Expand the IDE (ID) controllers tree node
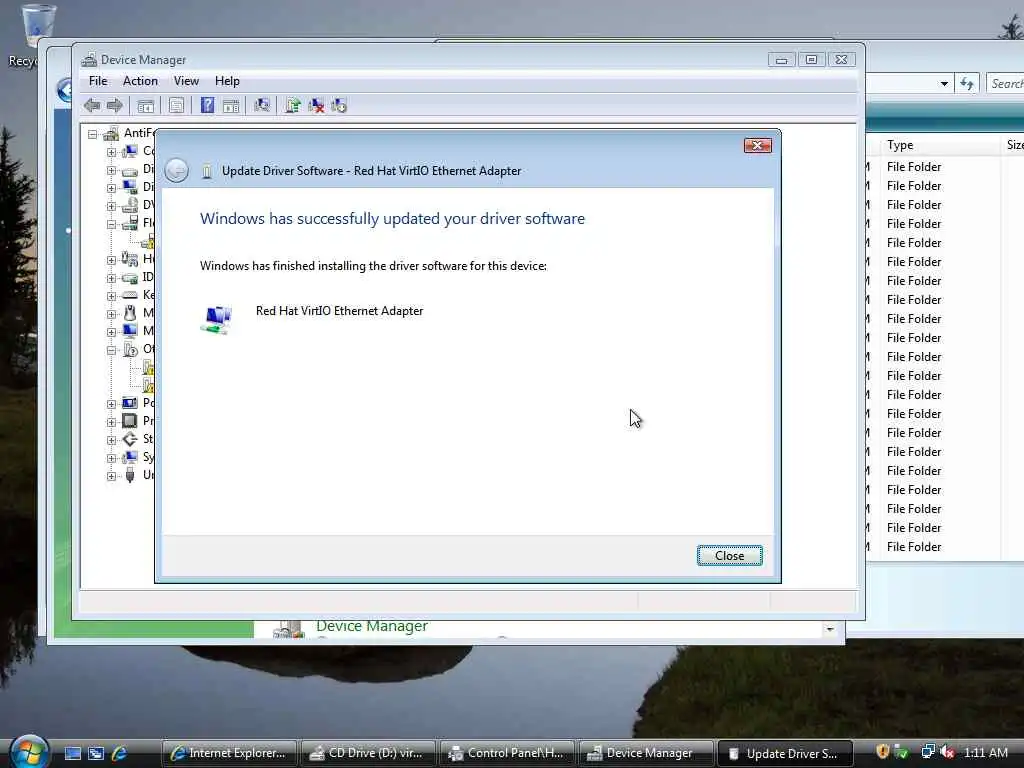The height and width of the screenshot is (768, 1024). click(112, 278)
